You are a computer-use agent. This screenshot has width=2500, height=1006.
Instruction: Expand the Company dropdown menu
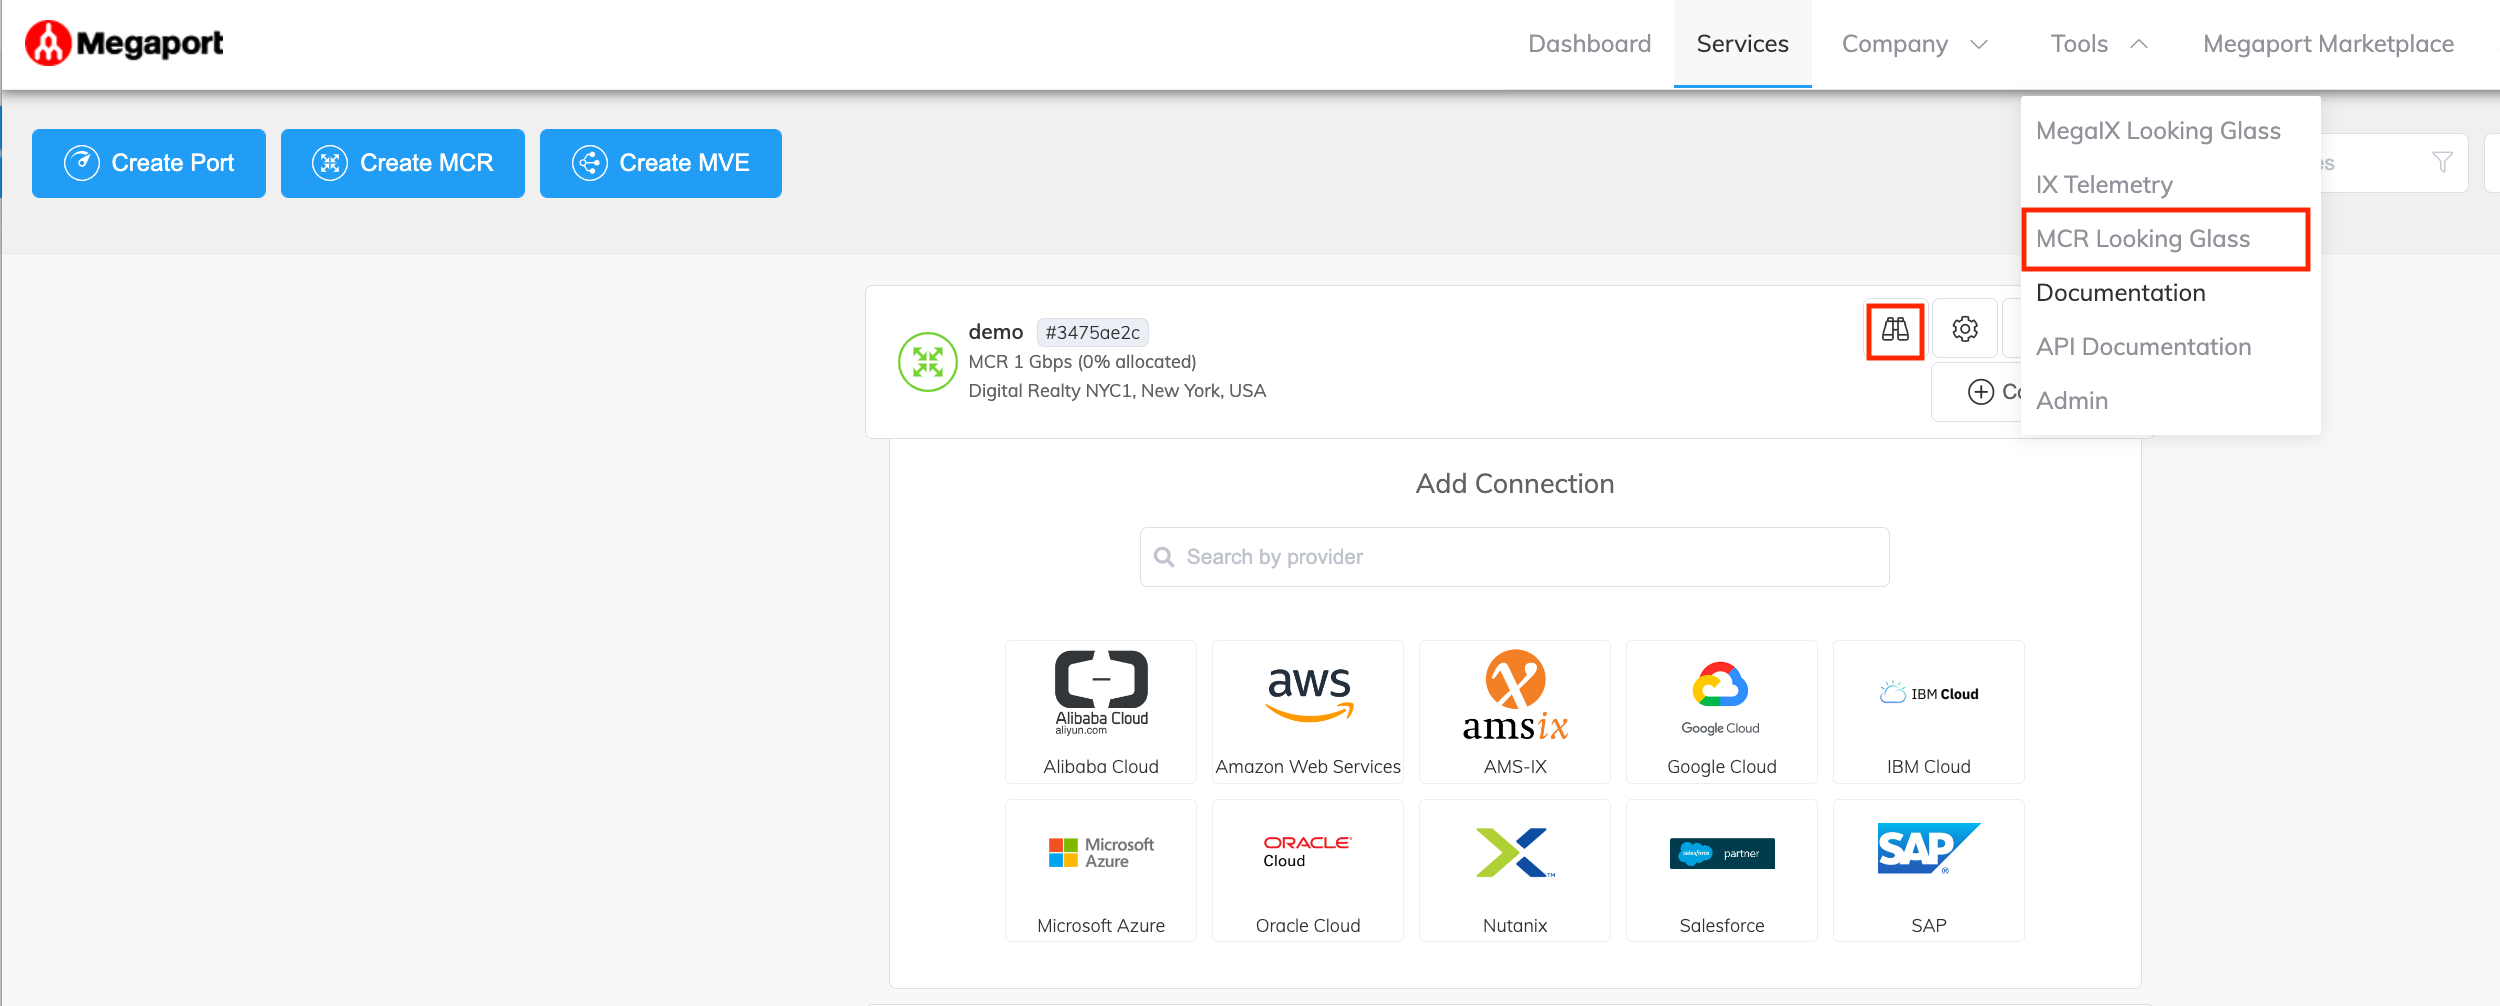tap(1914, 44)
